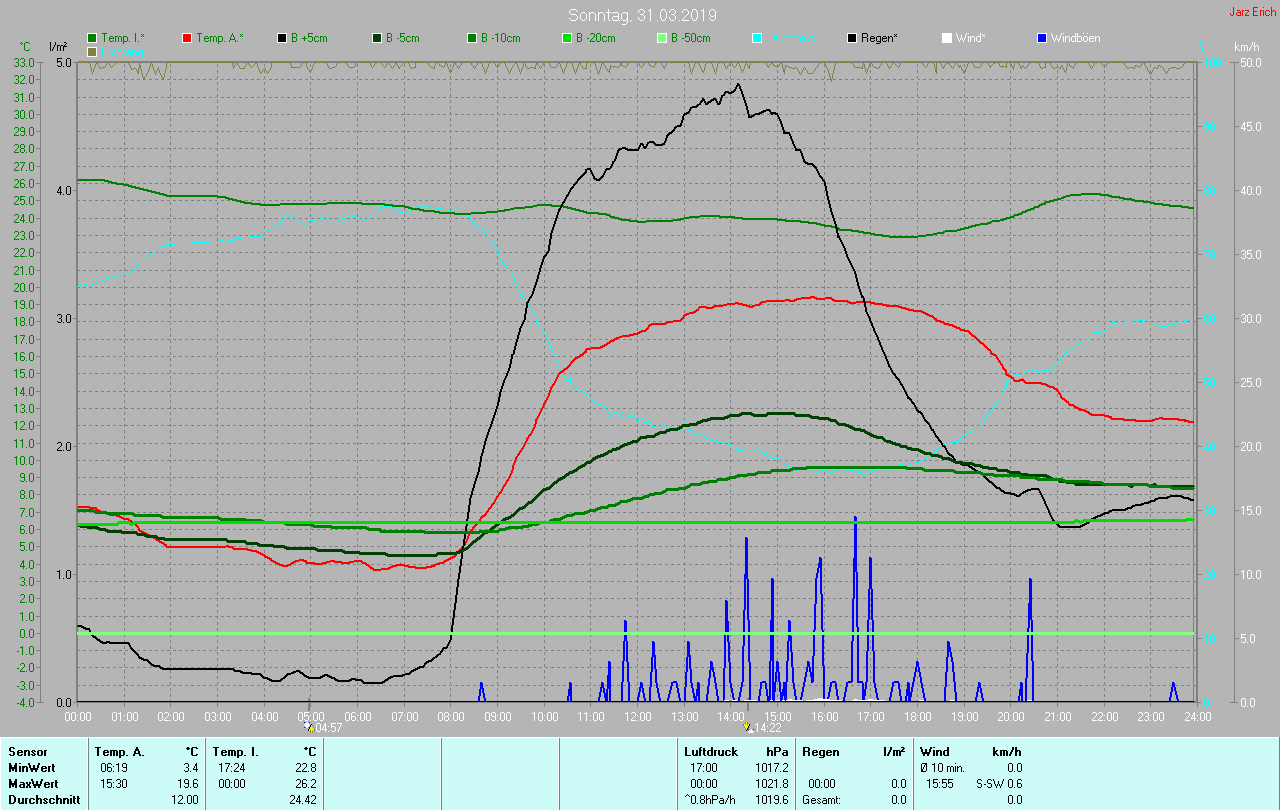This screenshot has width=1280, height=810.
Task: Click the '06:19' minimum time cell
Action: click(x=113, y=768)
